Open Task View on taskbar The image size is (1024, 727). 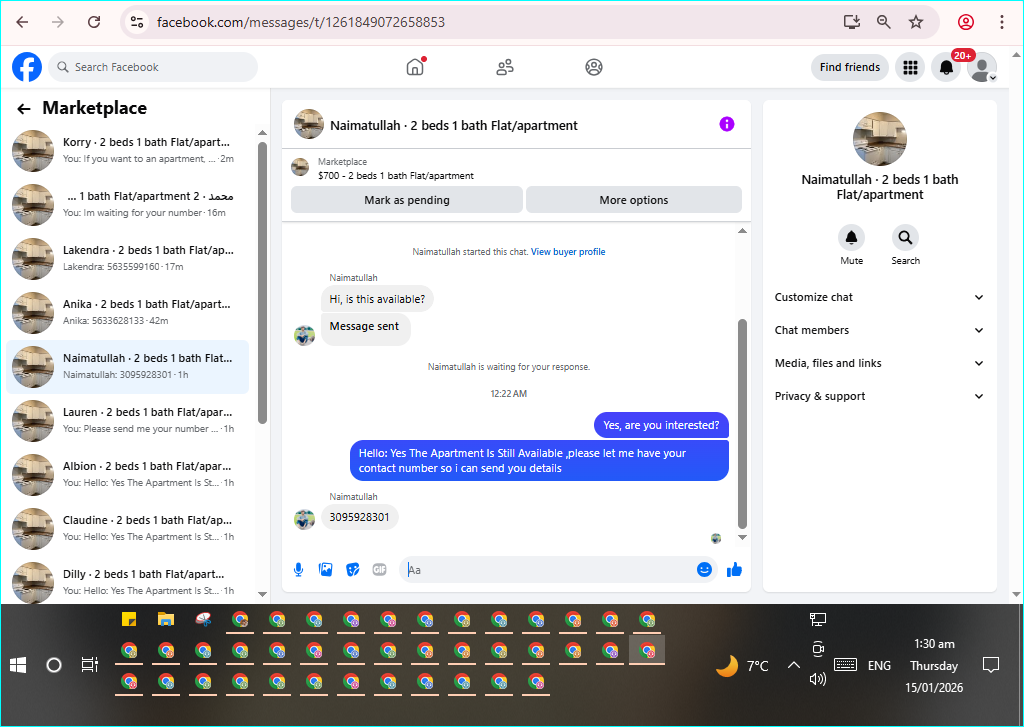[x=89, y=665]
